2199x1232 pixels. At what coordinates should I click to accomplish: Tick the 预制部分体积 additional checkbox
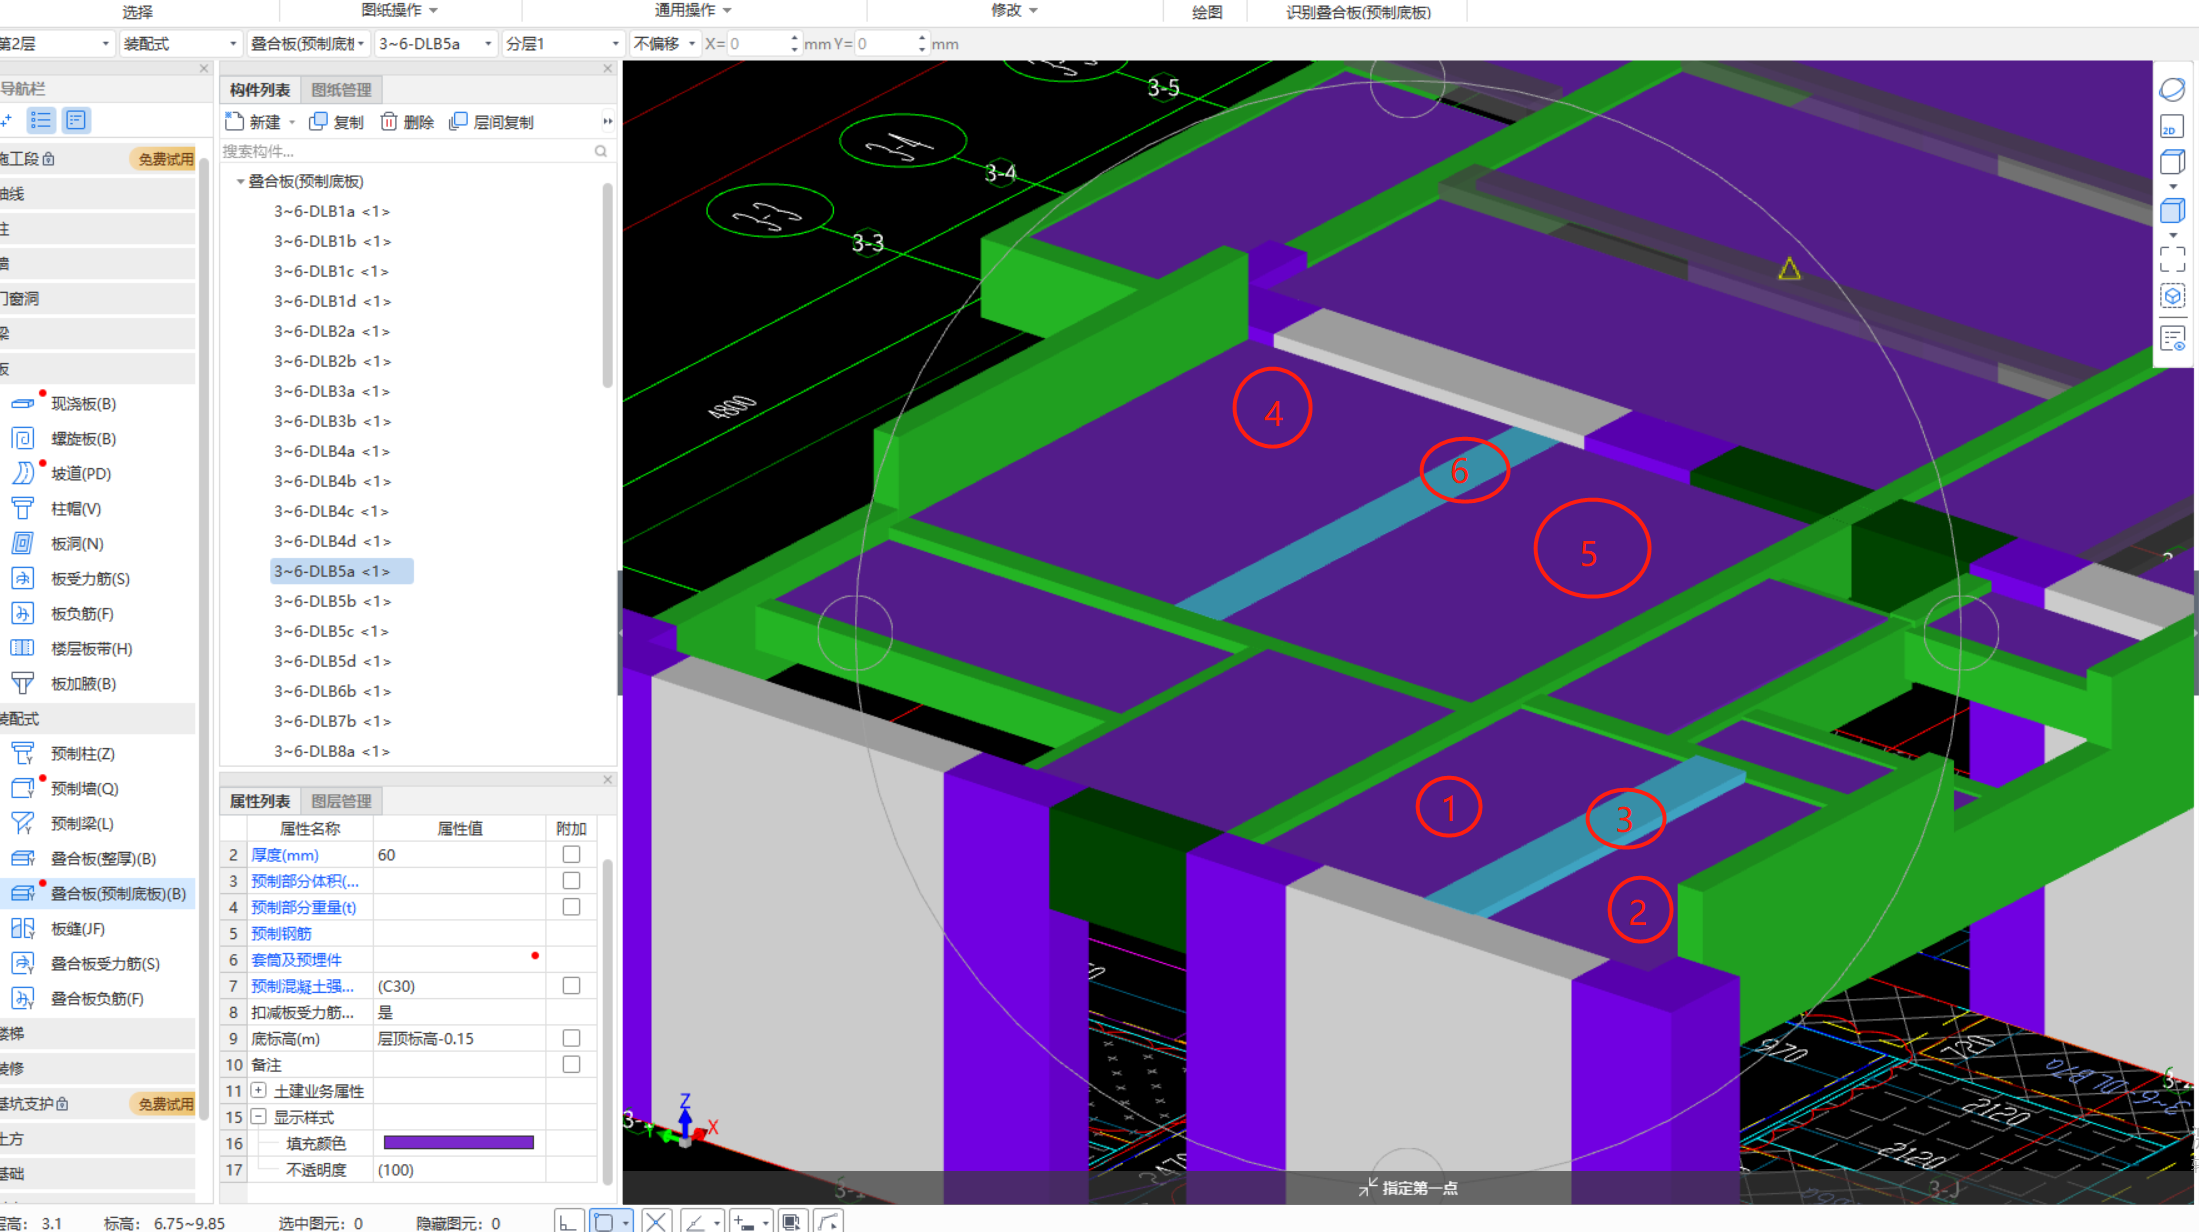571,881
